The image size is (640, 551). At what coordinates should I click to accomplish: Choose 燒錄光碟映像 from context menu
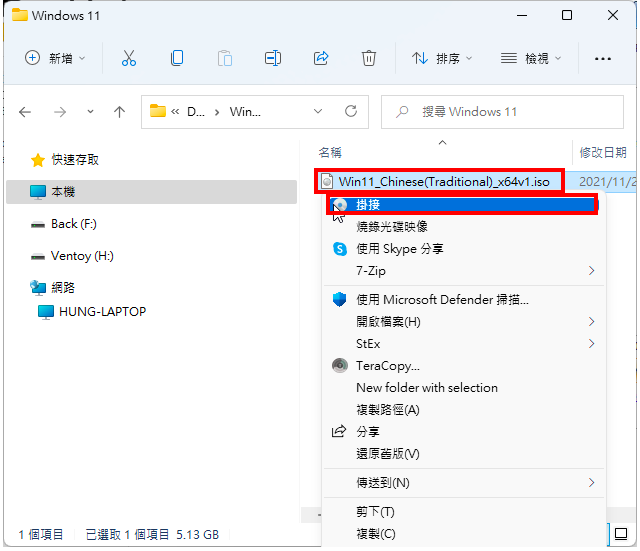point(464,227)
